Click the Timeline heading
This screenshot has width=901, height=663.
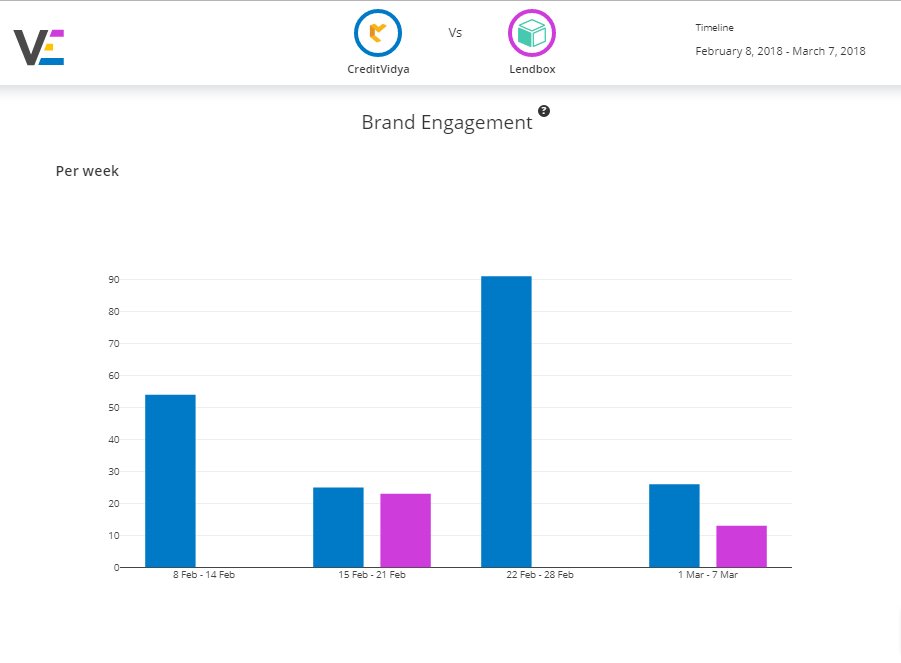coord(714,27)
